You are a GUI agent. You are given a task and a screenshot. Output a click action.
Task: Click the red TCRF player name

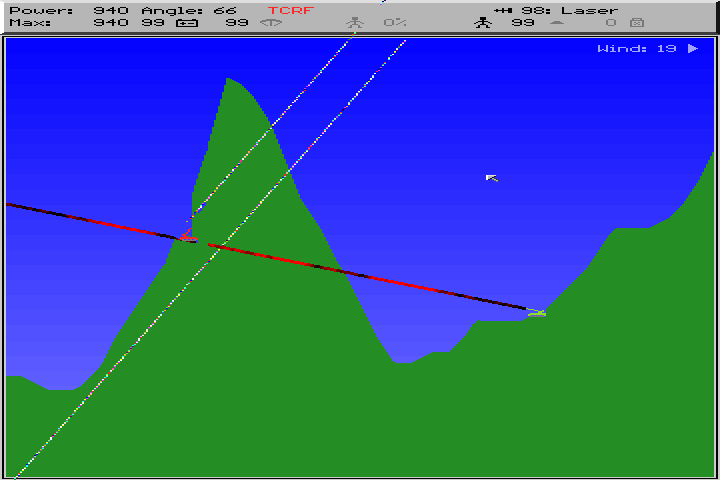(x=288, y=10)
